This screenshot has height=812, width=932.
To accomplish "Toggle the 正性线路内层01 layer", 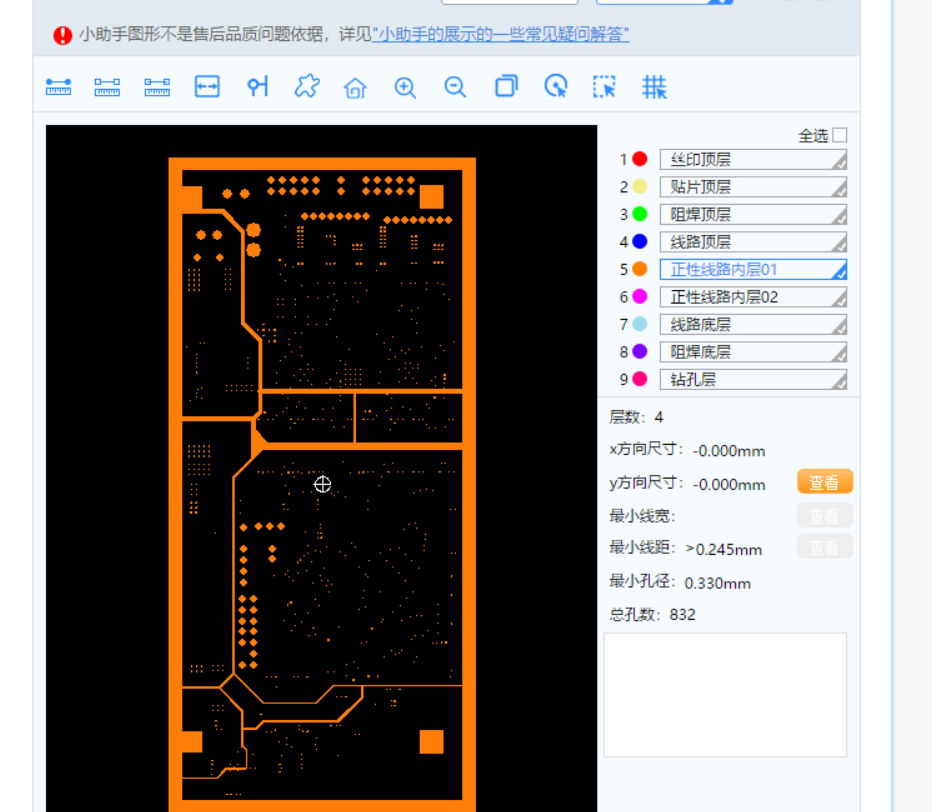I will point(753,269).
